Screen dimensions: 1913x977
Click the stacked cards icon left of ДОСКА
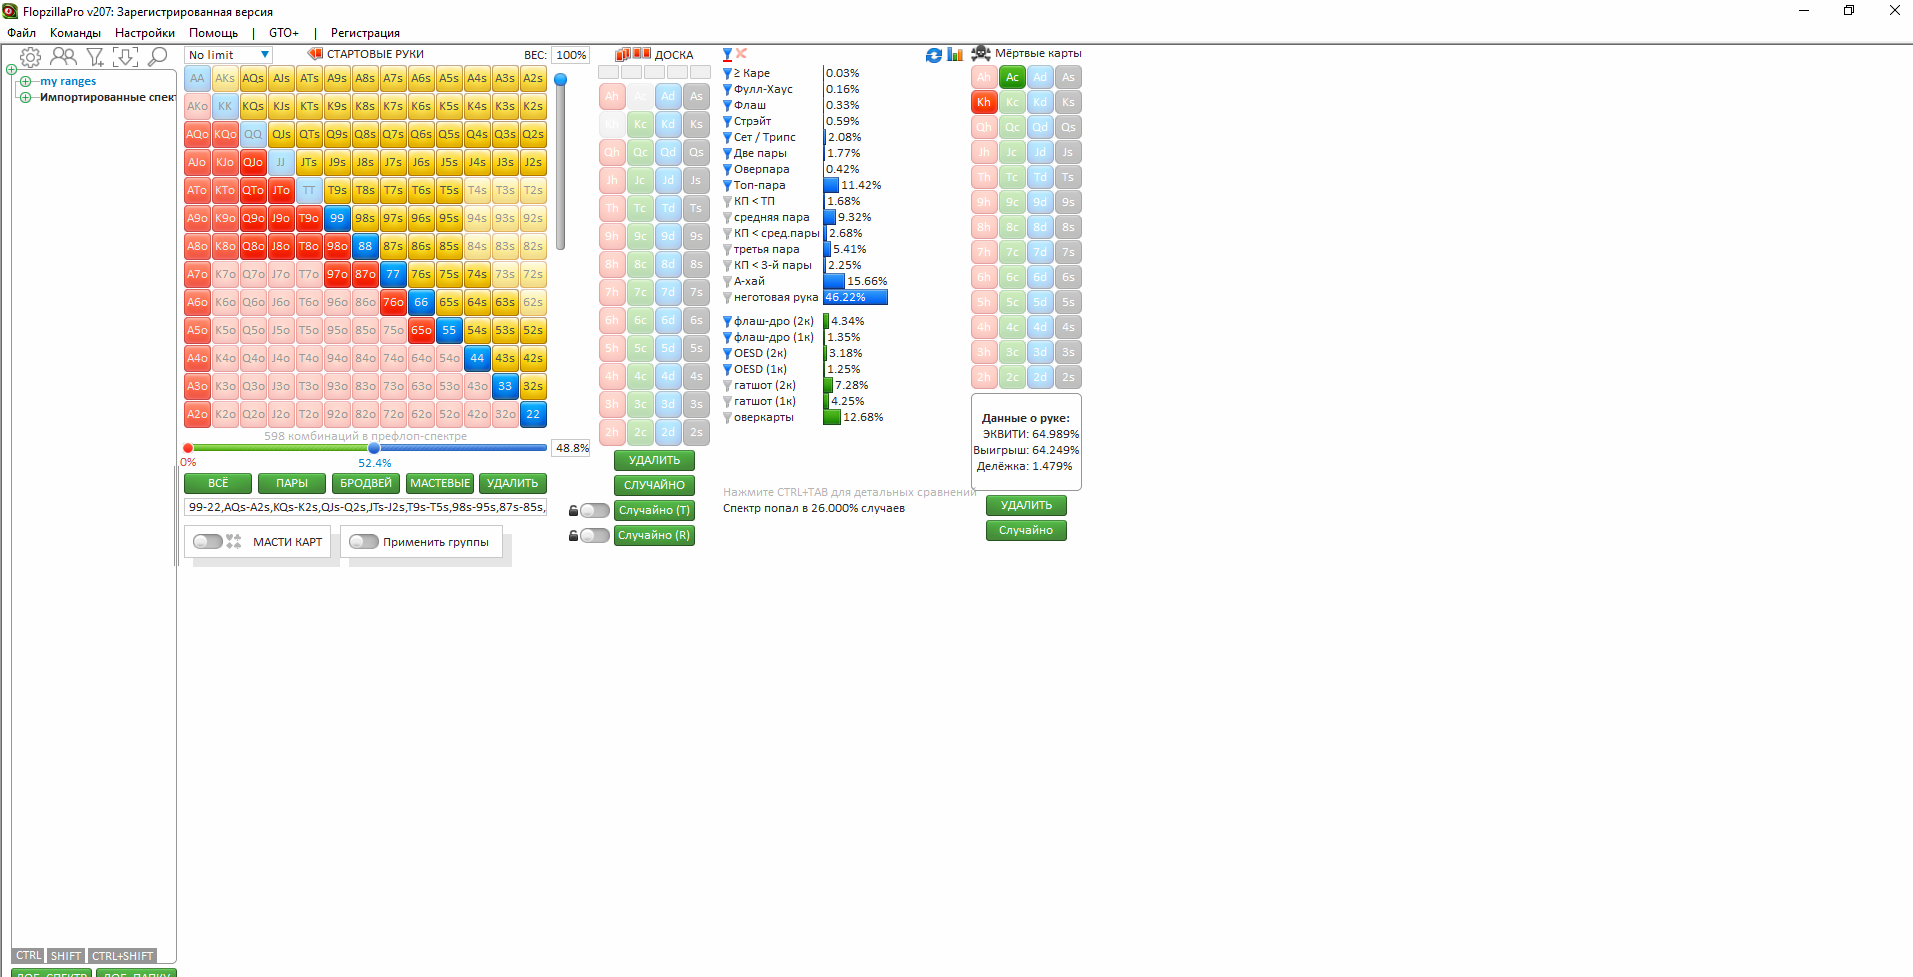[x=623, y=54]
